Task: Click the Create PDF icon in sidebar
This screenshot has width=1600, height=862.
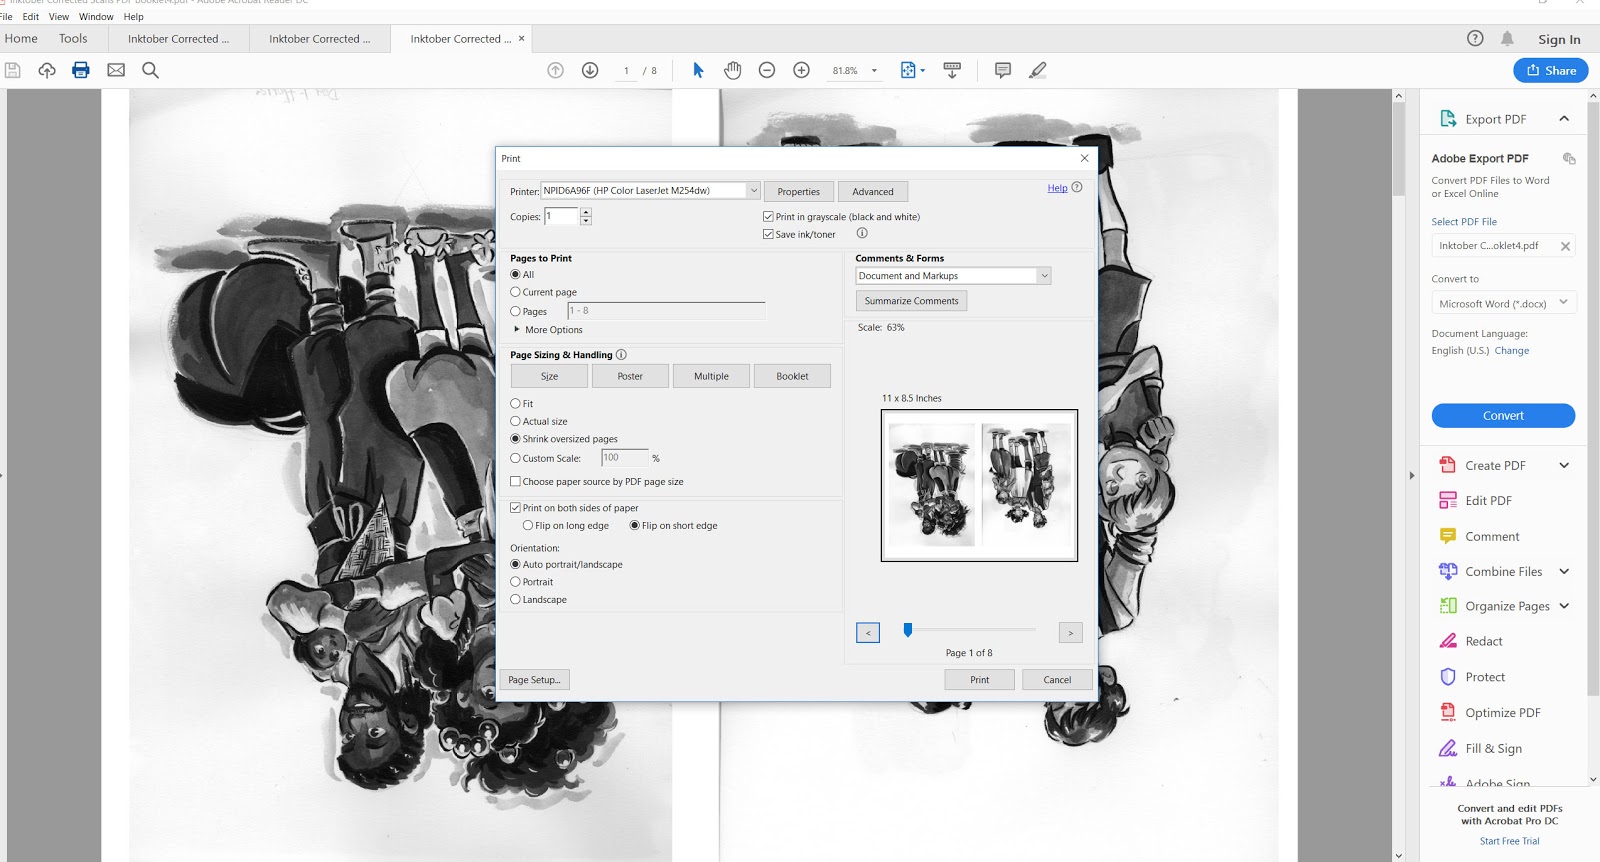Action: tap(1448, 465)
